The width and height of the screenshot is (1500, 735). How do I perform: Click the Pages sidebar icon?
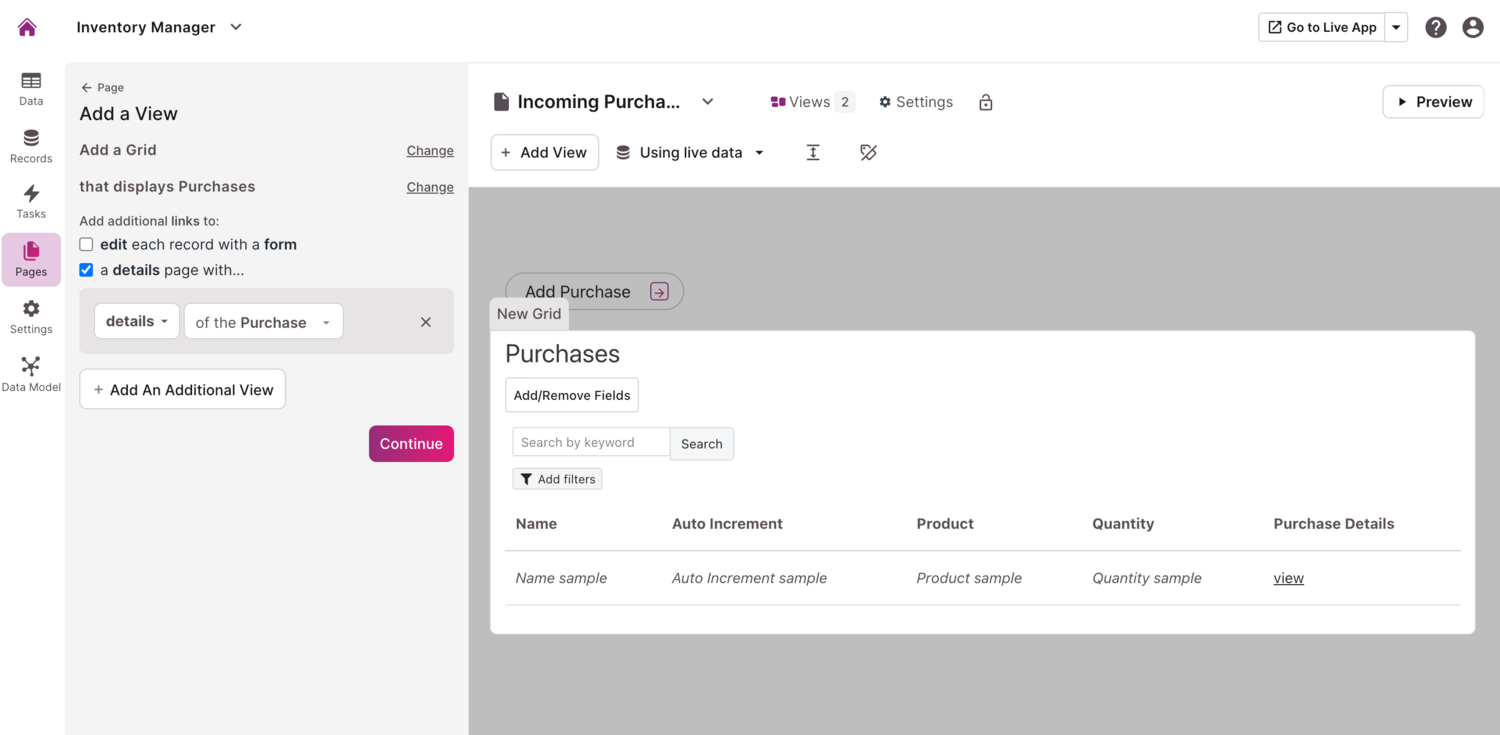click(x=30, y=258)
